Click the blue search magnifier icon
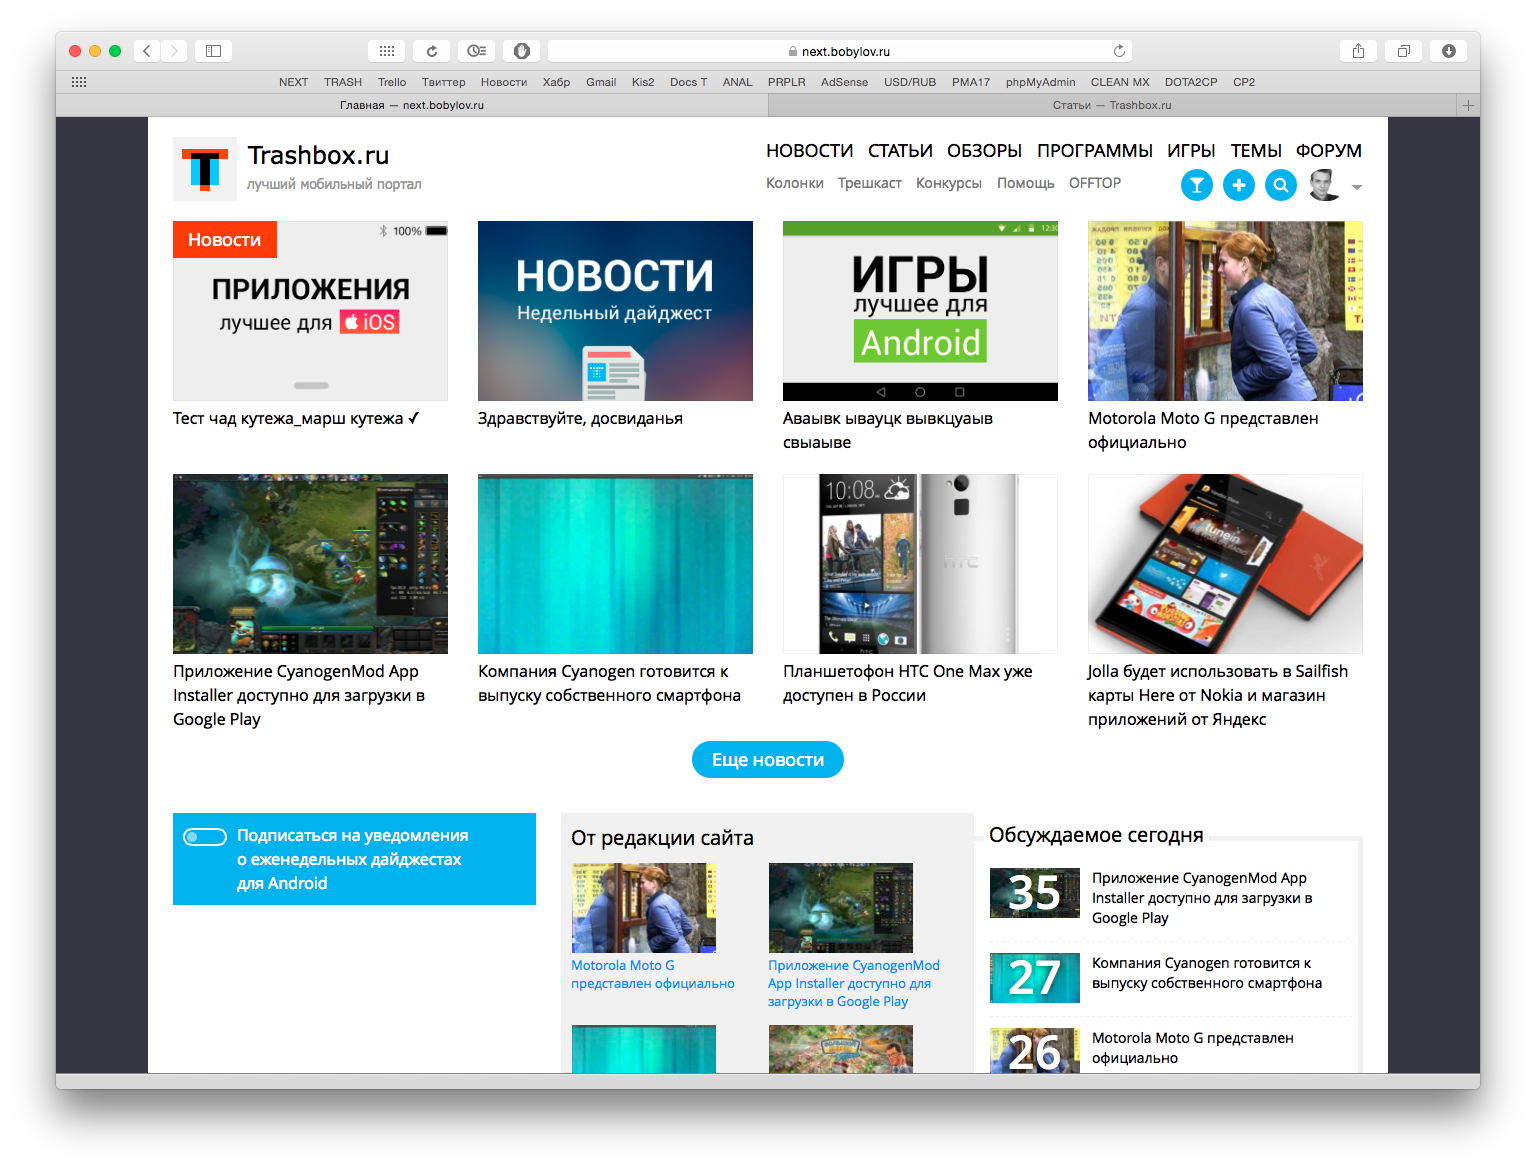The image size is (1536, 1169). coord(1281,185)
